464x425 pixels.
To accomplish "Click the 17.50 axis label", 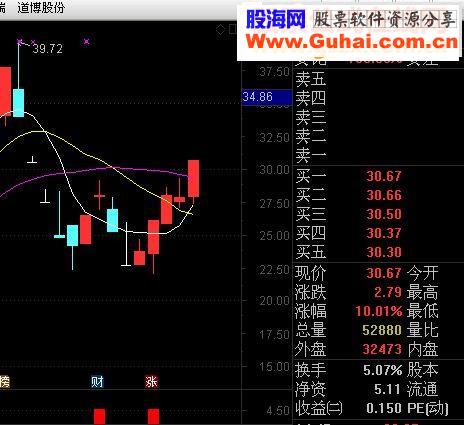I will pos(274,334).
